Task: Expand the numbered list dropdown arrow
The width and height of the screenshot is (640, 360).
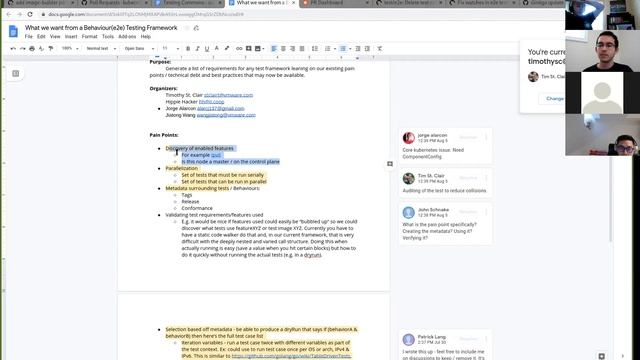Action: pyautogui.click(x=335, y=49)
